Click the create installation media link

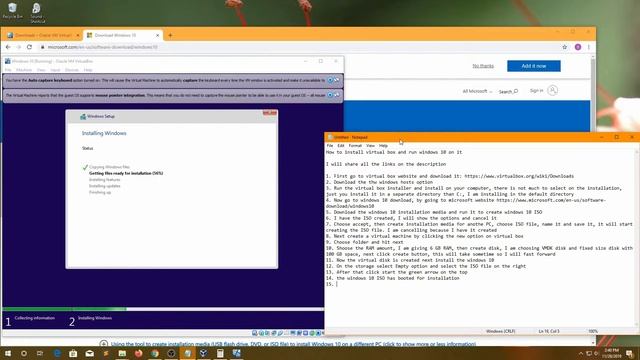point(293,344)
